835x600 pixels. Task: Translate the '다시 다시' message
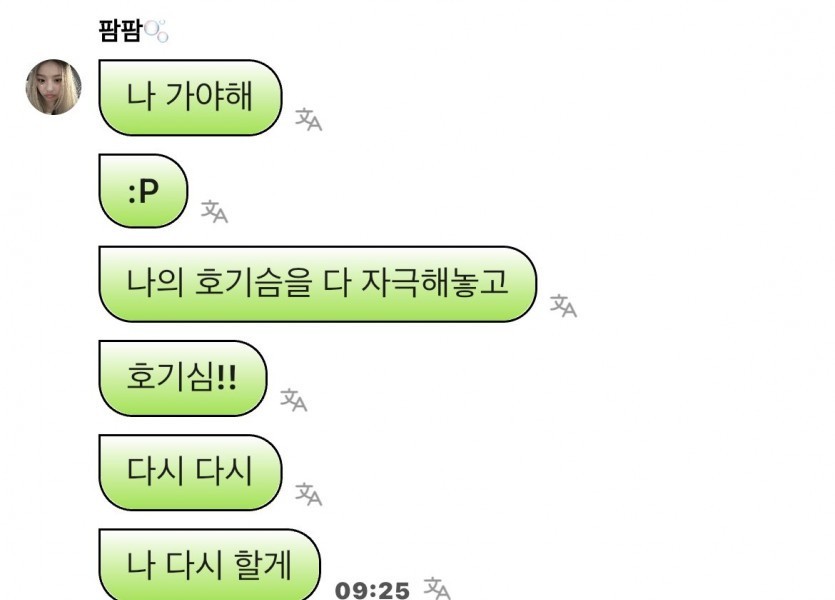tap(309, 494)
